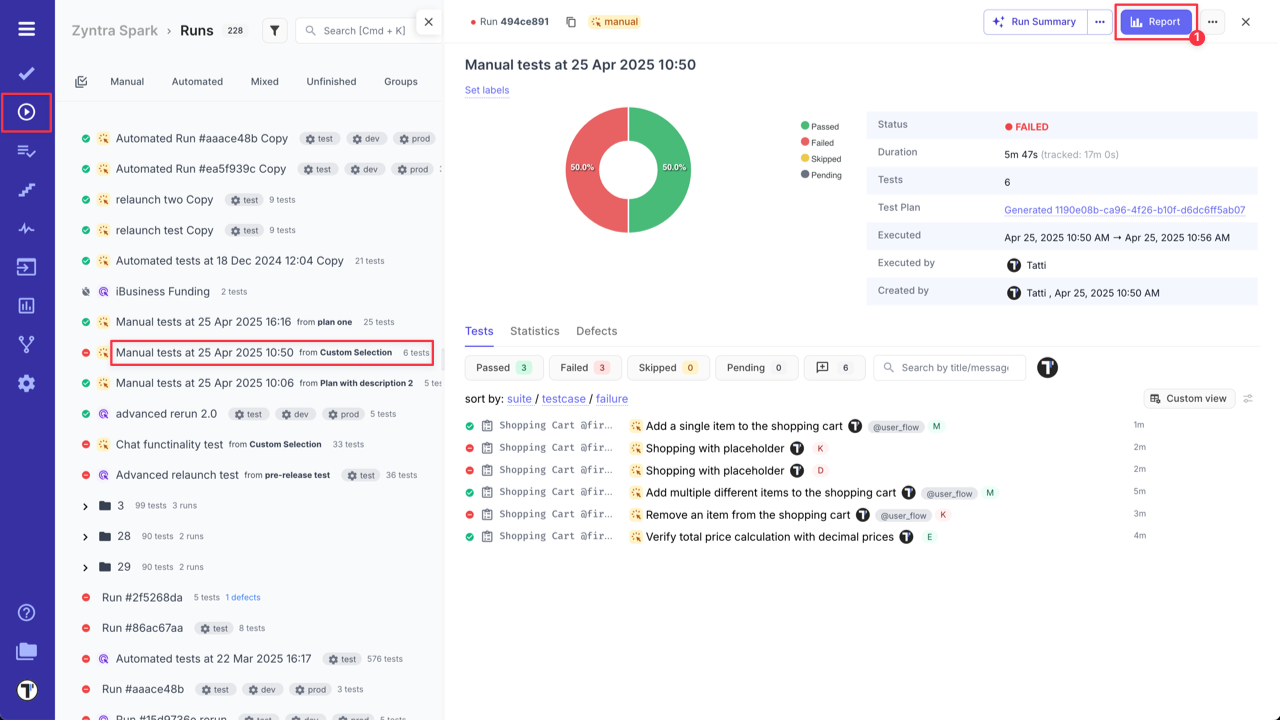Open the settings gear in the sidebar
1280x720 pixels.
[x=26, y=383]
